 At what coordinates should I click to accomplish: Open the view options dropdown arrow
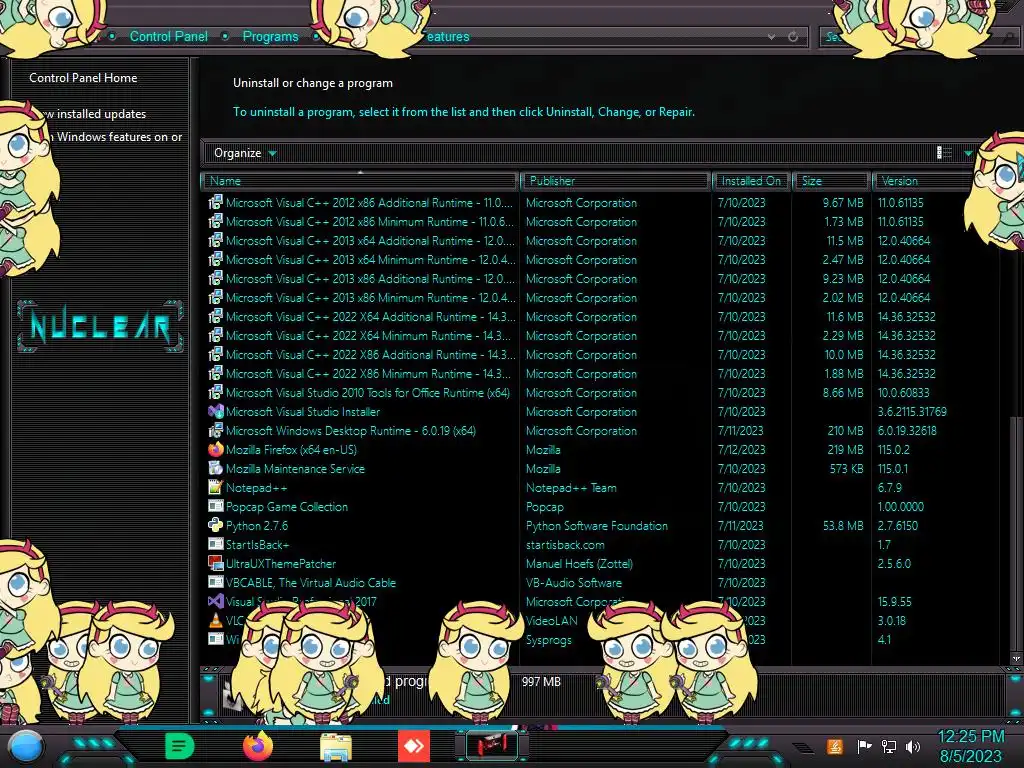click(968, 153)
